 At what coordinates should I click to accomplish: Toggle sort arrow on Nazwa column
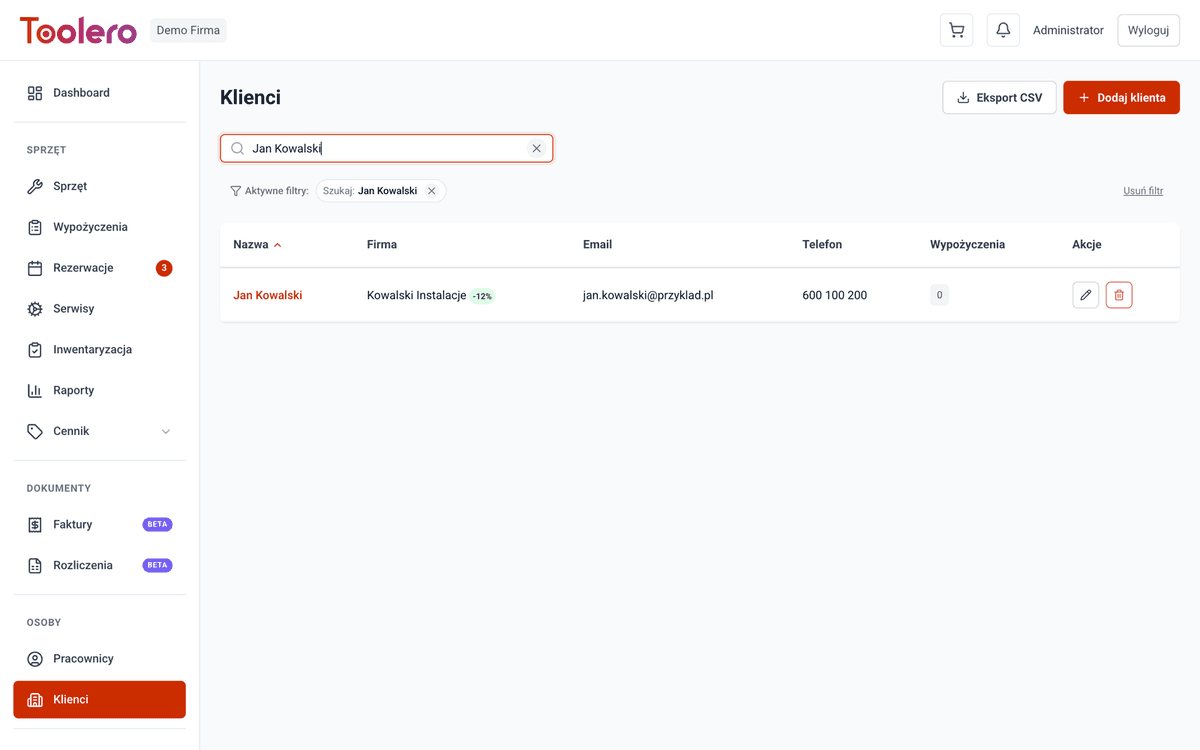click(277, 245)
